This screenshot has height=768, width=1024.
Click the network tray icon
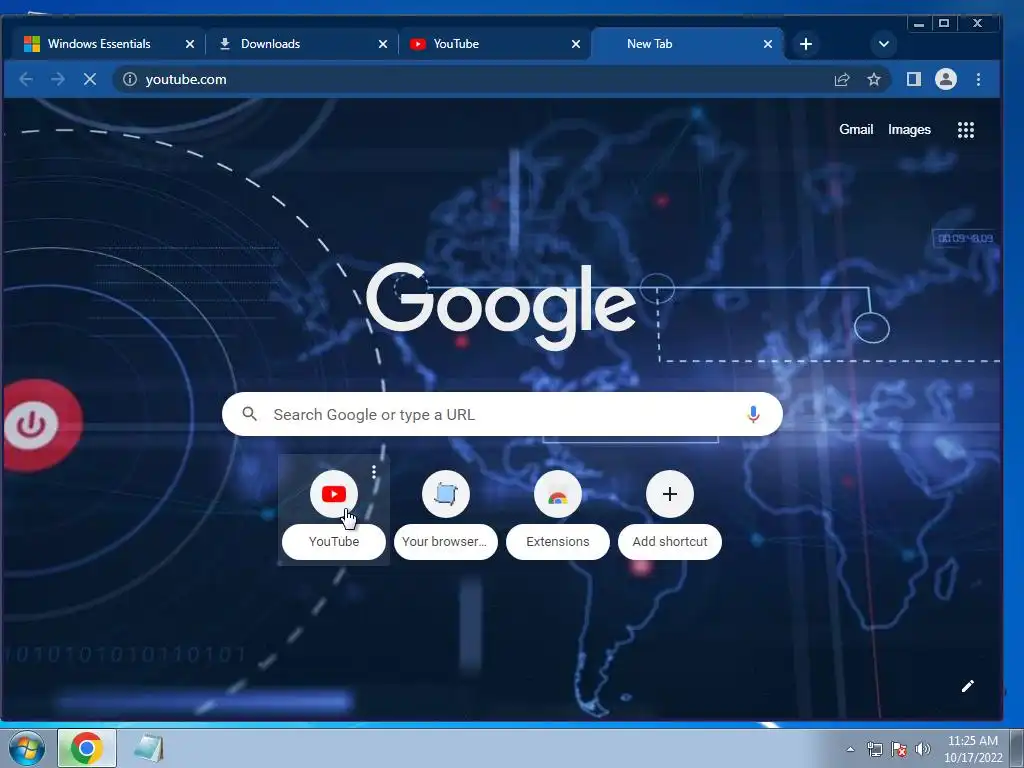point(874,749)
